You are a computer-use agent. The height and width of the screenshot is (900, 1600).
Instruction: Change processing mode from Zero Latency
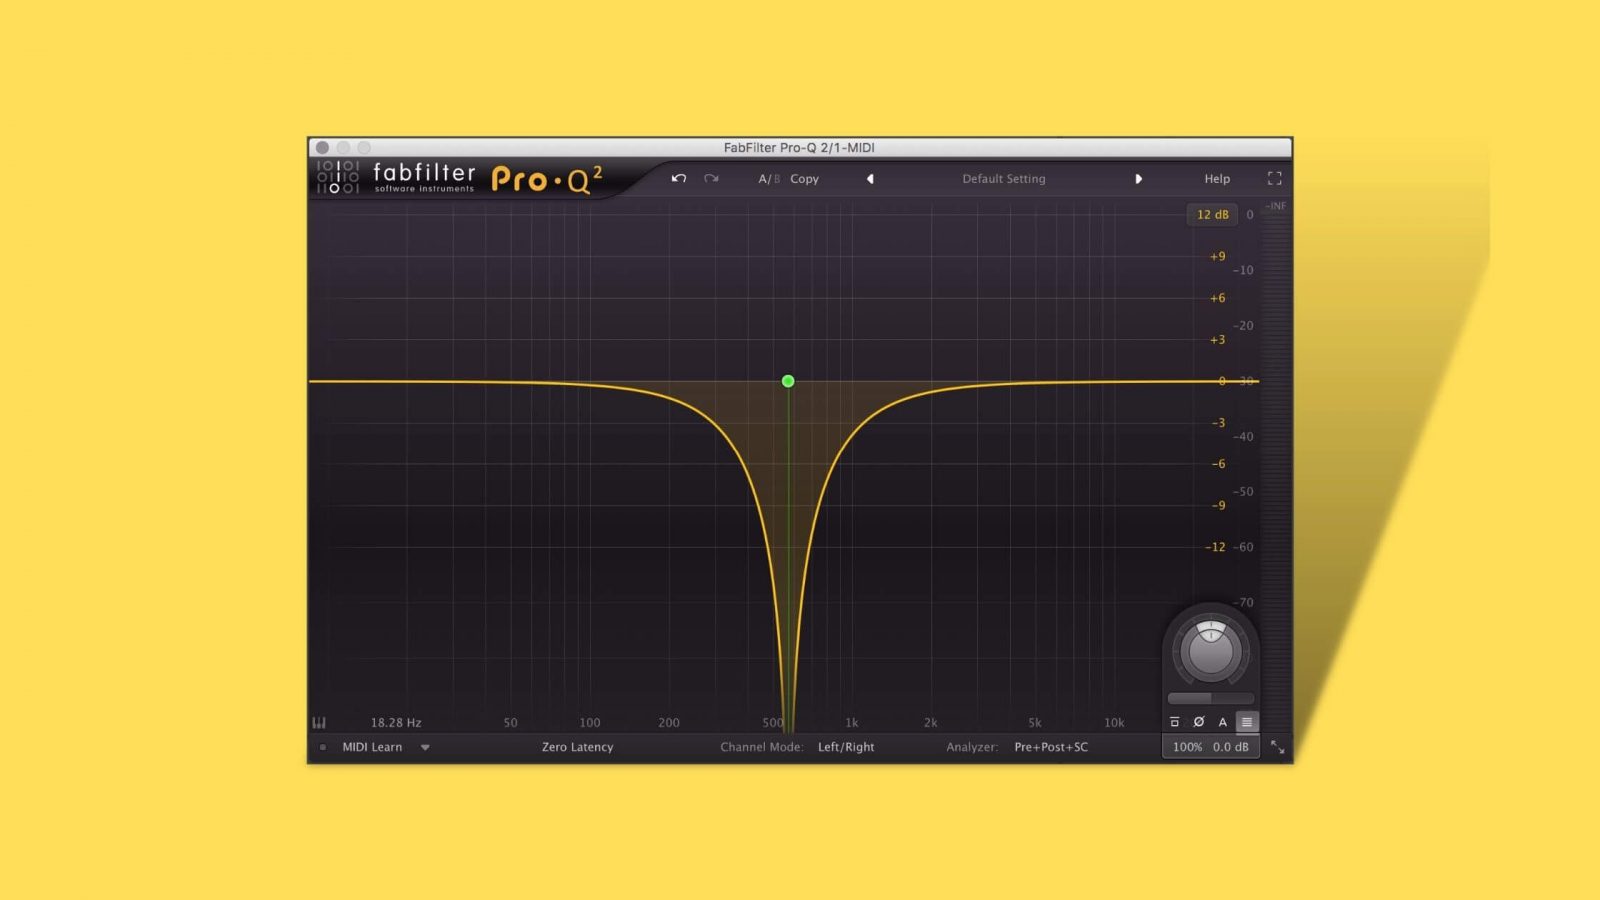pyautogui.click(x=577, y=747)
